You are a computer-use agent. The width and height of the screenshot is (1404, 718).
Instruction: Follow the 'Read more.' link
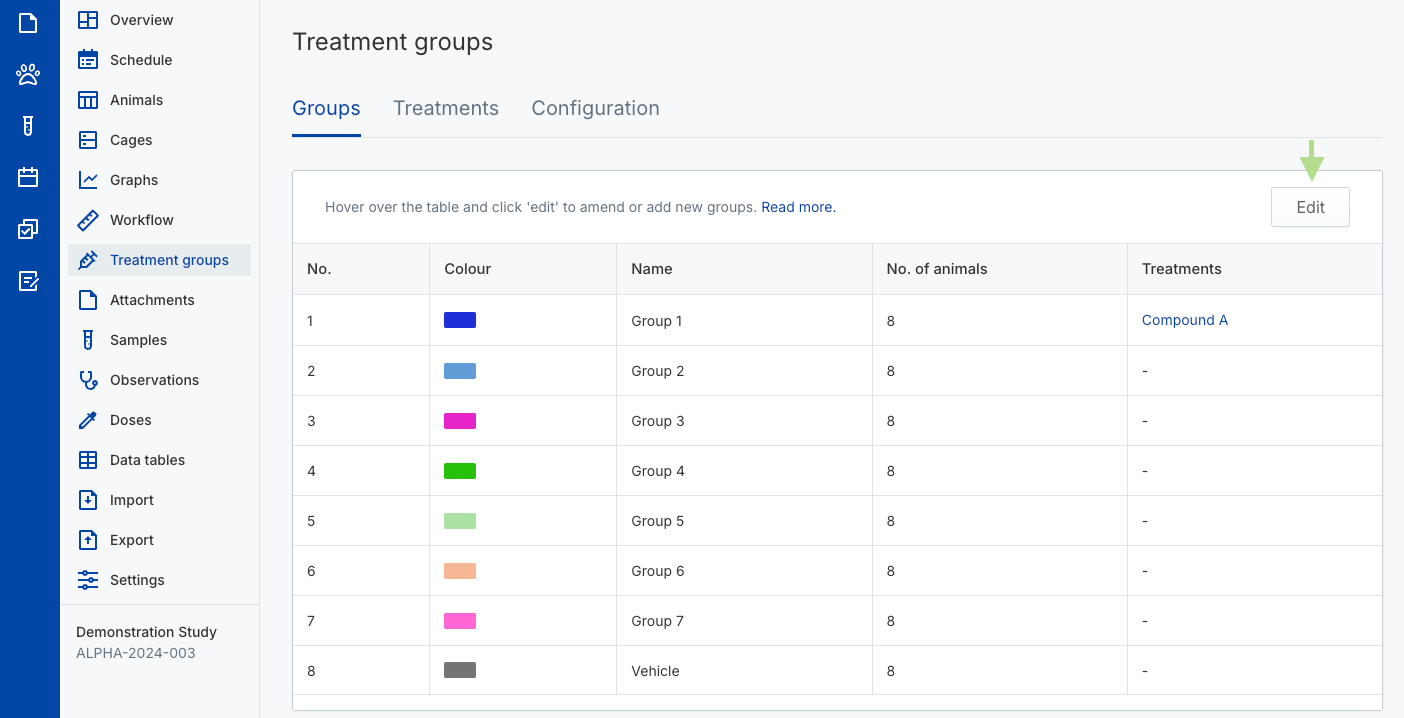tap(798, 208)
